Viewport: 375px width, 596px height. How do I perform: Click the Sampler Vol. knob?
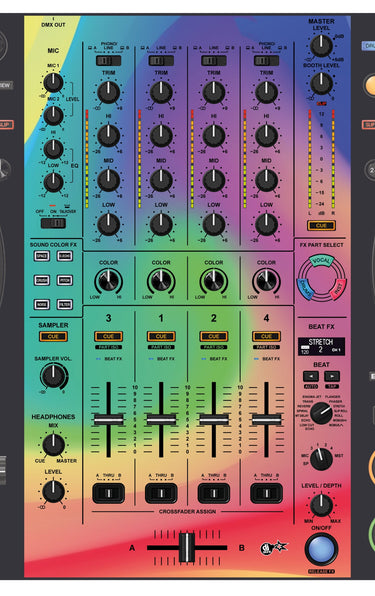53,376
